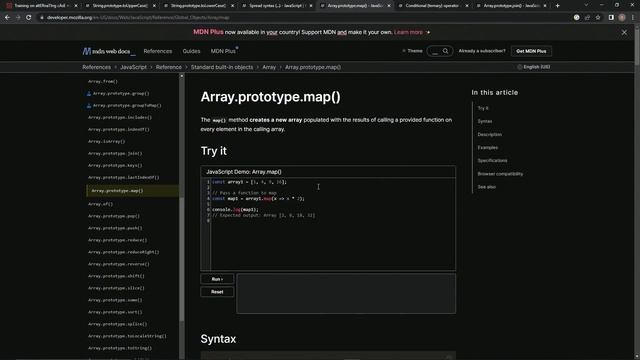Viewport: 640px width, 360px height.
Task: Open Array.prototype.indexOf() in sidebar
Action: click(x=118, y=129)
